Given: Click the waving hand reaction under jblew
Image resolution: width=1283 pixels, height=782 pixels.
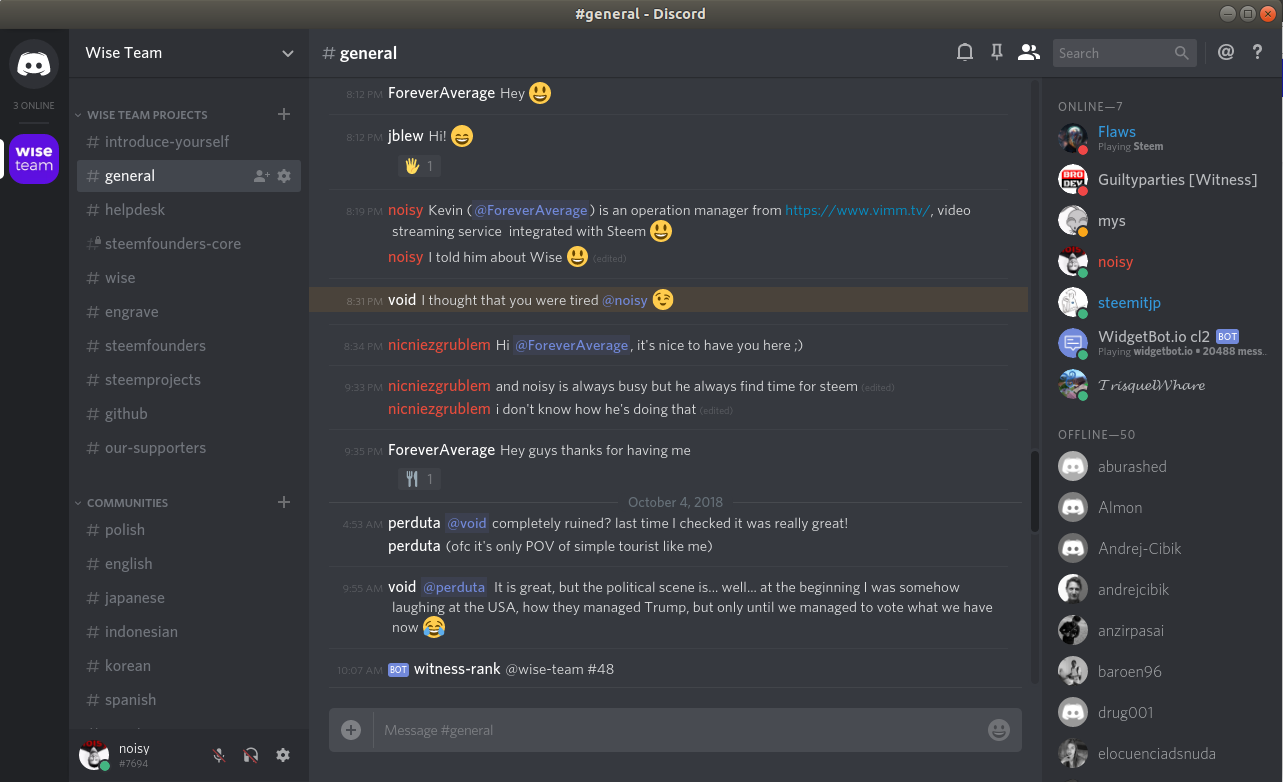Looking at the screenshot, I should (419, 166).
